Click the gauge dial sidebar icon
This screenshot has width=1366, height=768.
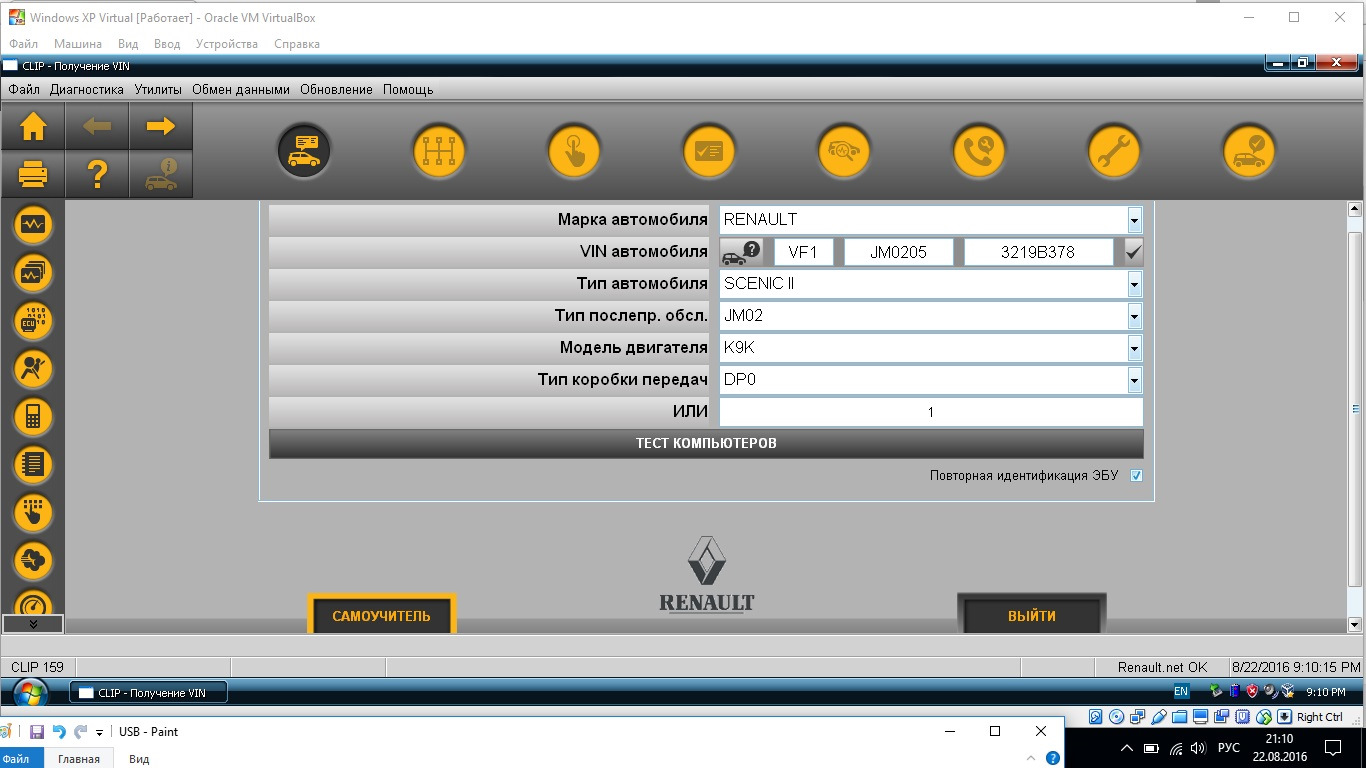tap(33, 603)
